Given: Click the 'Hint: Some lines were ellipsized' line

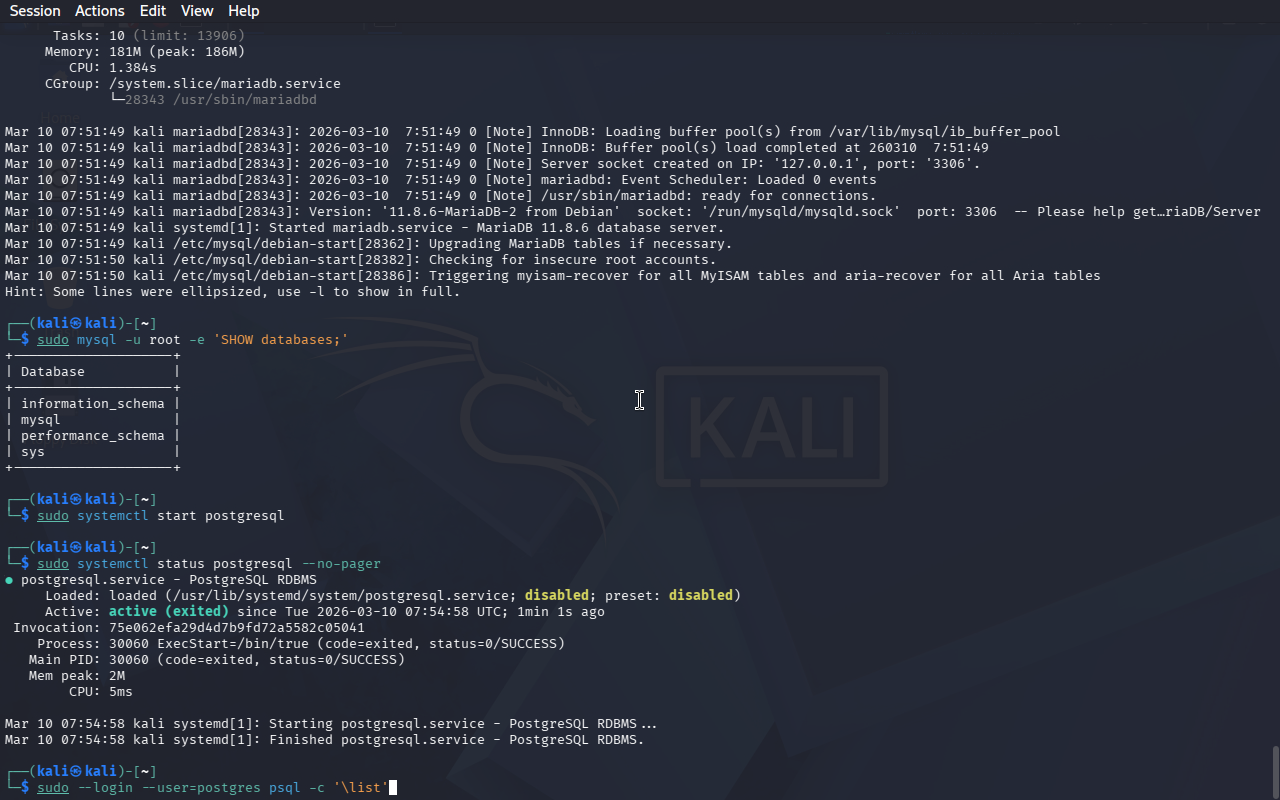Looking at the screenshot, I should [232, 292].
